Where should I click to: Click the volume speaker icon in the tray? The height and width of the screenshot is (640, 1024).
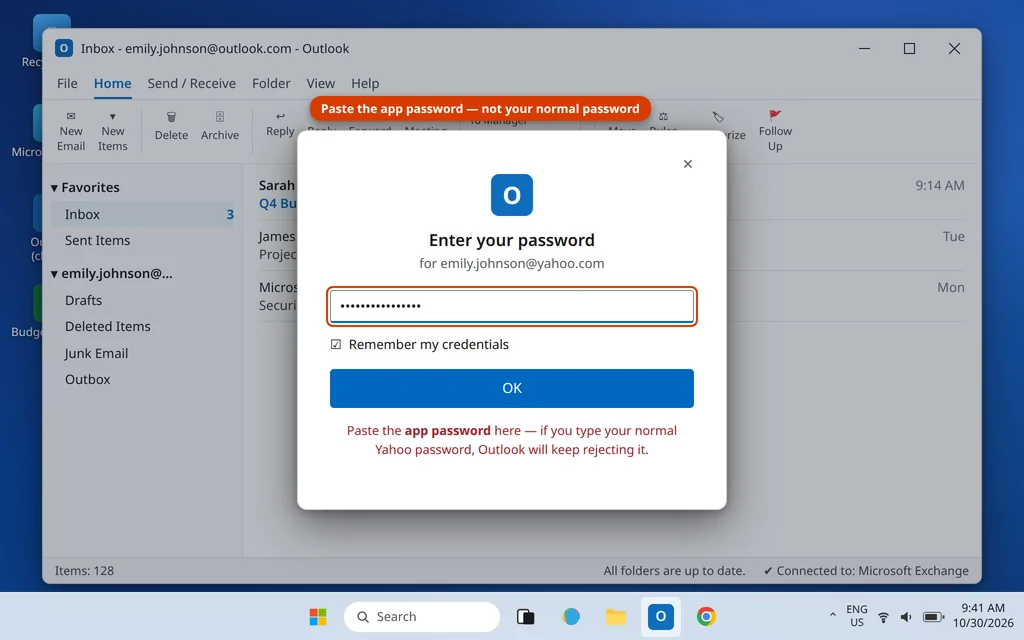point(906,616)
